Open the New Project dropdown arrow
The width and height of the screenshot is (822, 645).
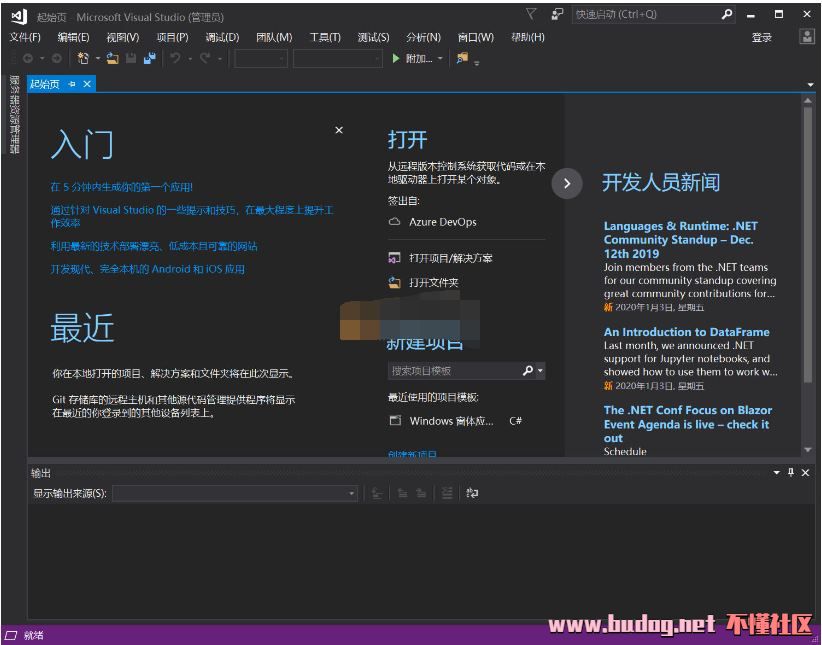(x=98, y=58)
